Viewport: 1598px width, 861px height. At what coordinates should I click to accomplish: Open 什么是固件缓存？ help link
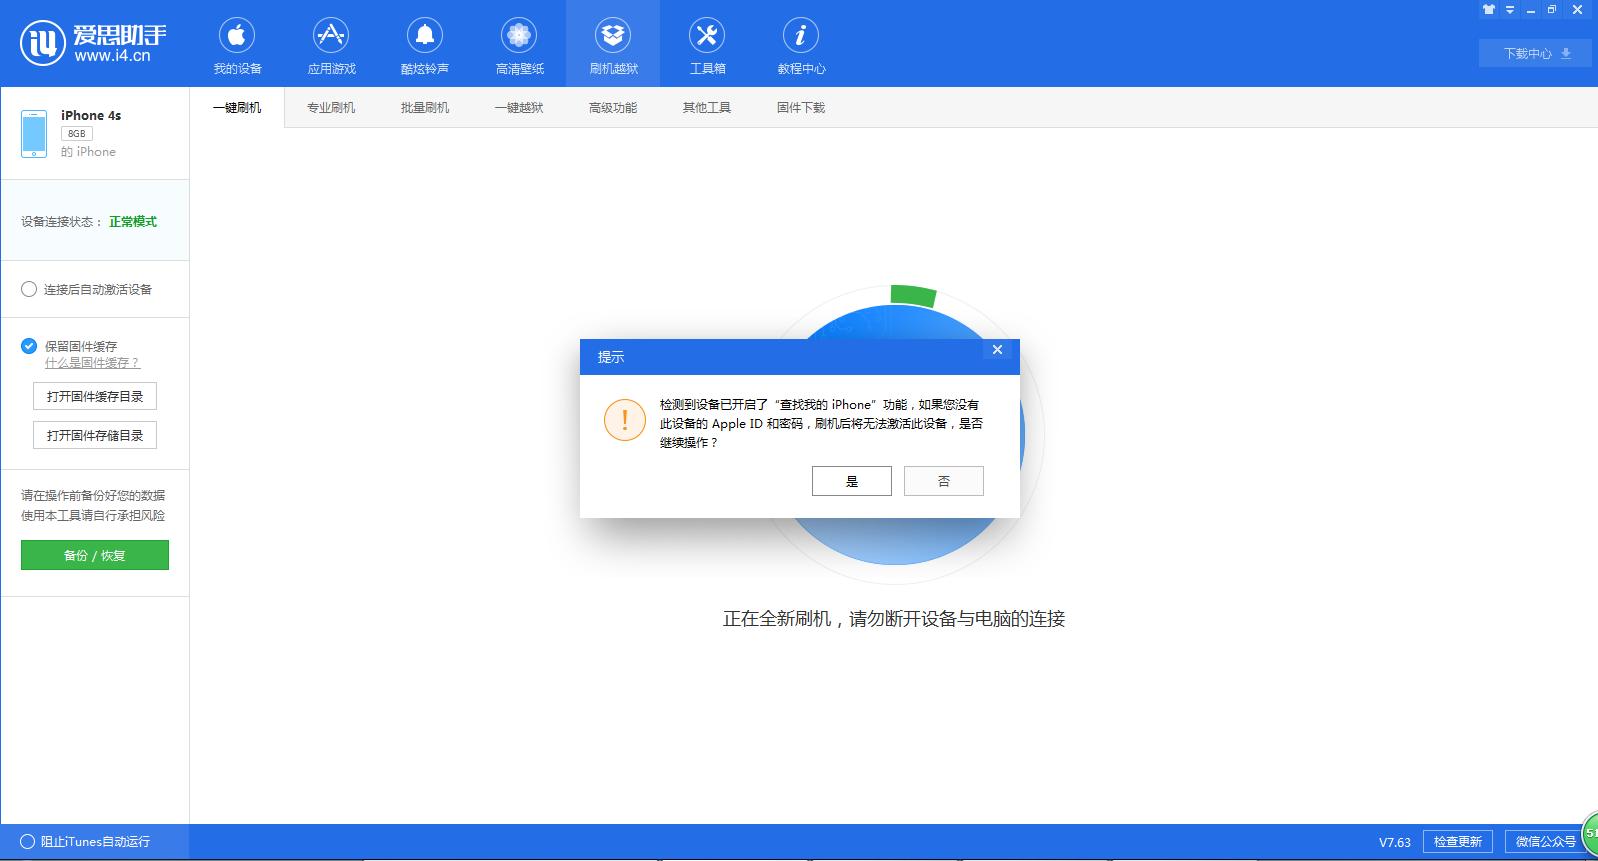tap(92, 363)
